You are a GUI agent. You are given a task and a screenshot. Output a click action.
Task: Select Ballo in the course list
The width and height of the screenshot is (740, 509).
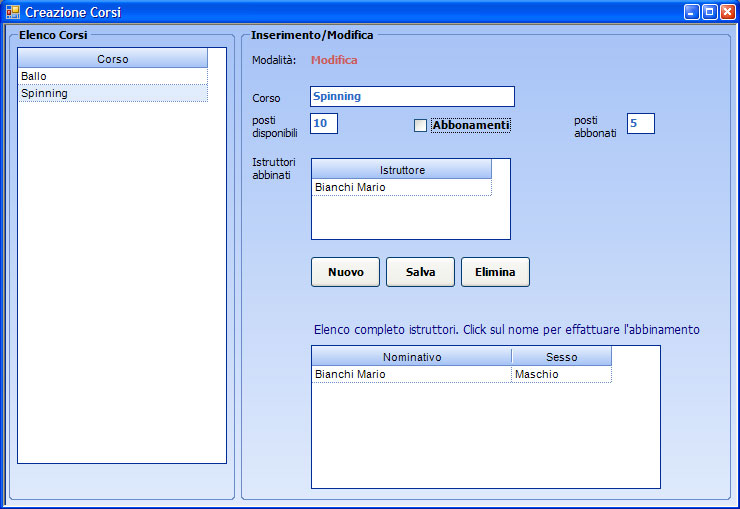coord(112,76)
